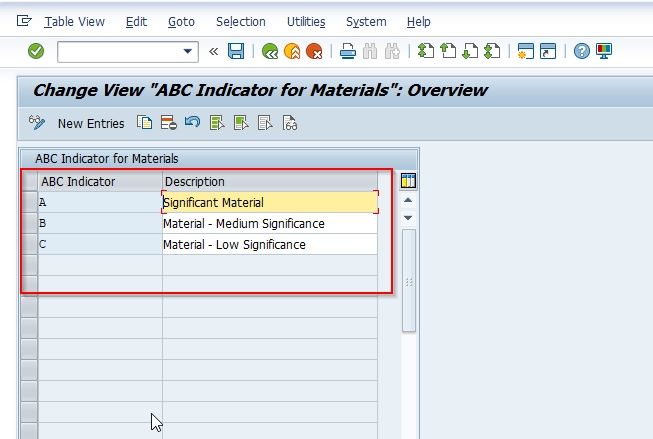Open Help via blue question mark

(x=581, y=51)
